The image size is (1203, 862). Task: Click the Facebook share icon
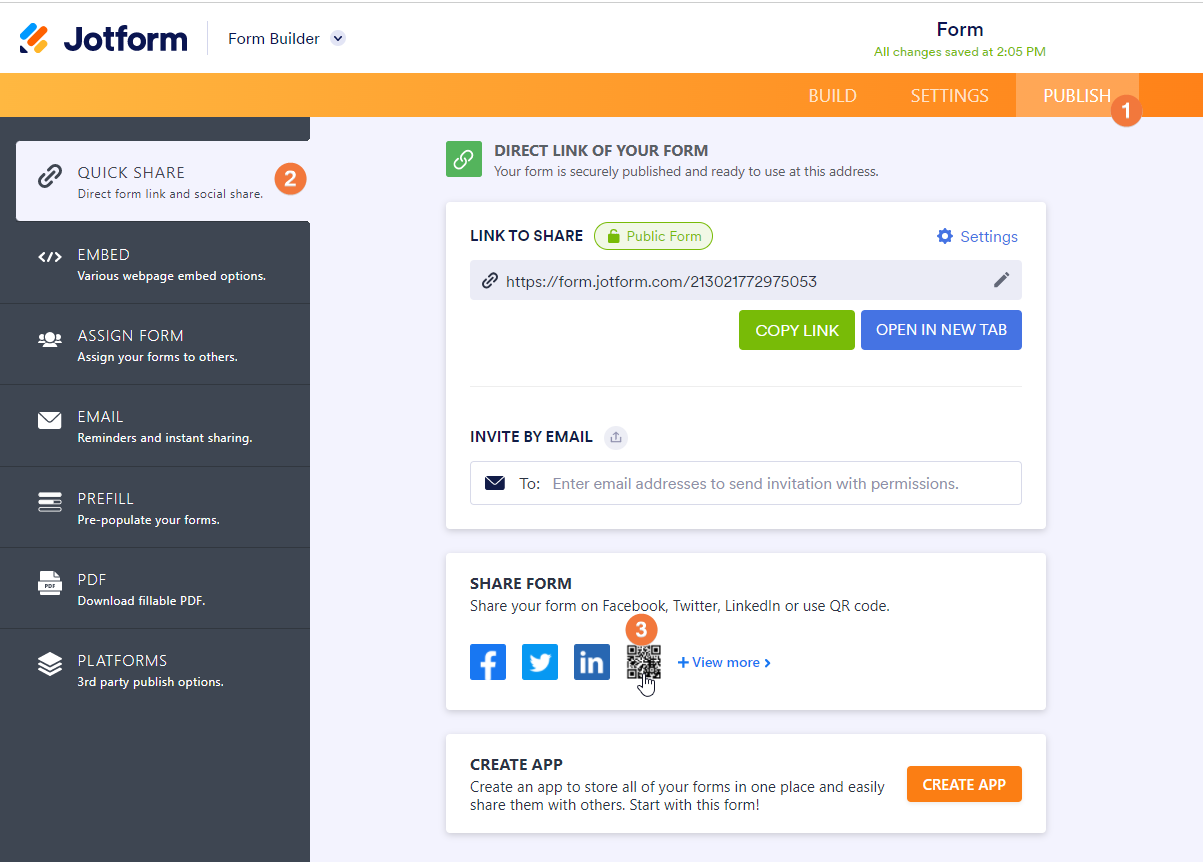pyautogui.click(x=488, y=662)
